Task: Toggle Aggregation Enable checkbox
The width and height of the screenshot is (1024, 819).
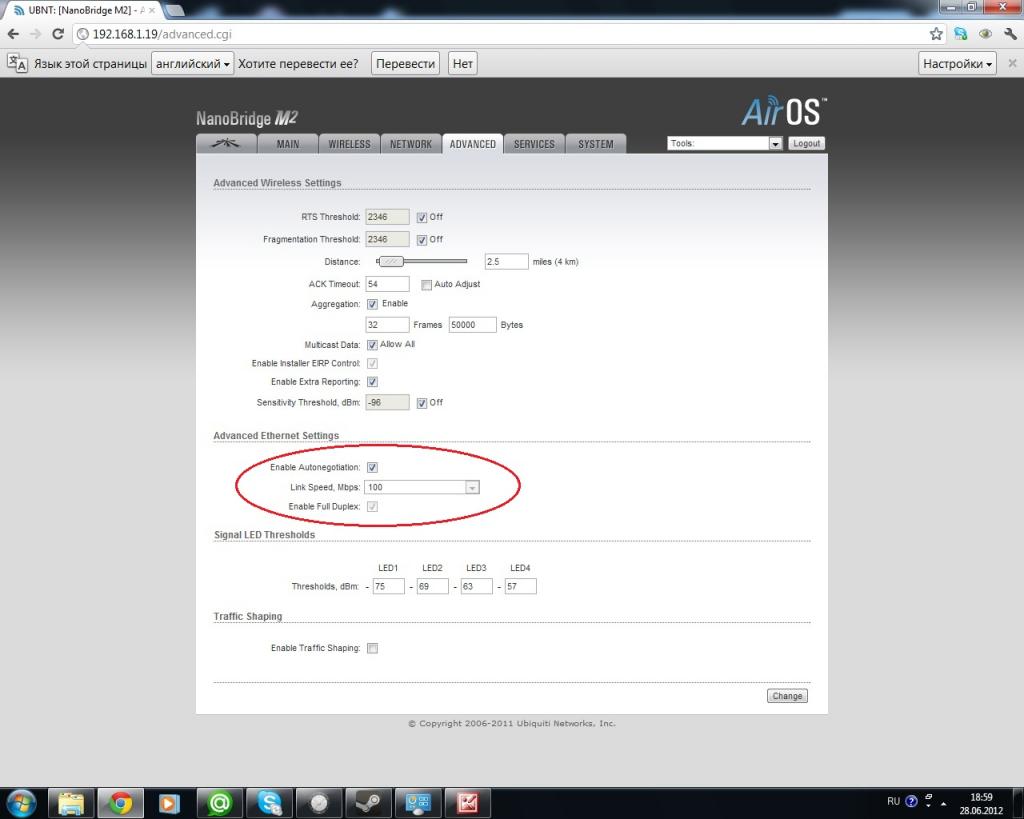Action: tap(372, 304)
